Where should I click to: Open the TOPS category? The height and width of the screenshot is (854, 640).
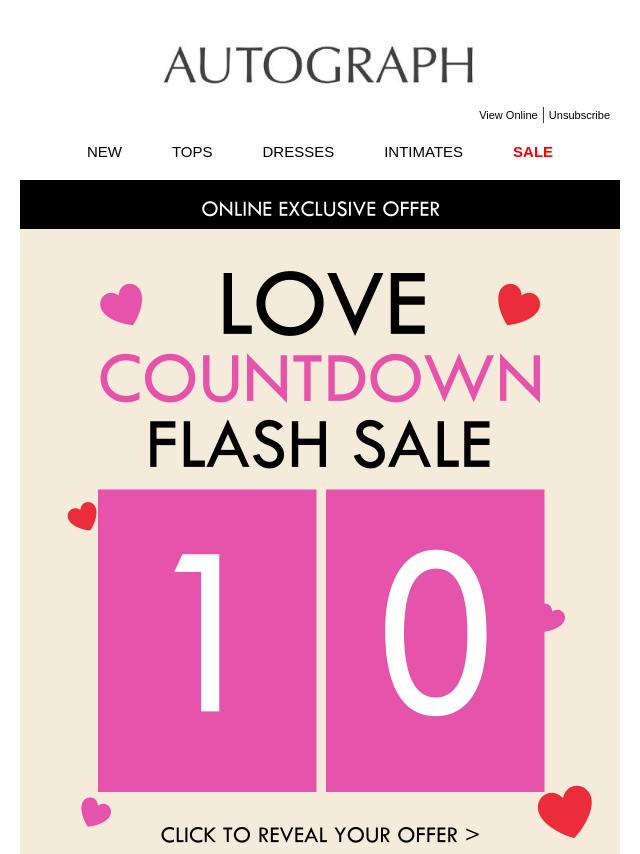click(192, 152)
